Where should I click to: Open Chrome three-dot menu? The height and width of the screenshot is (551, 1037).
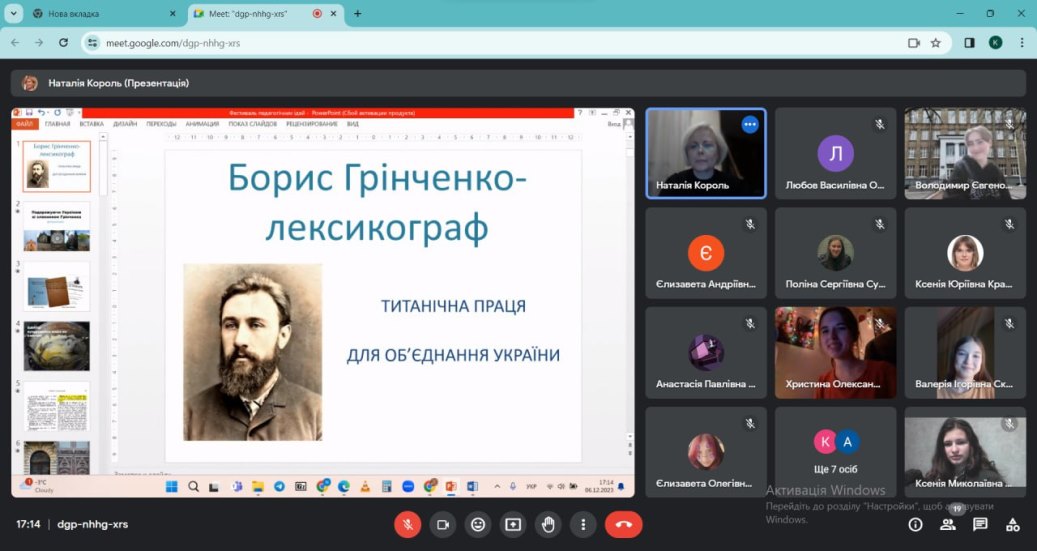tap(1022, 43)
